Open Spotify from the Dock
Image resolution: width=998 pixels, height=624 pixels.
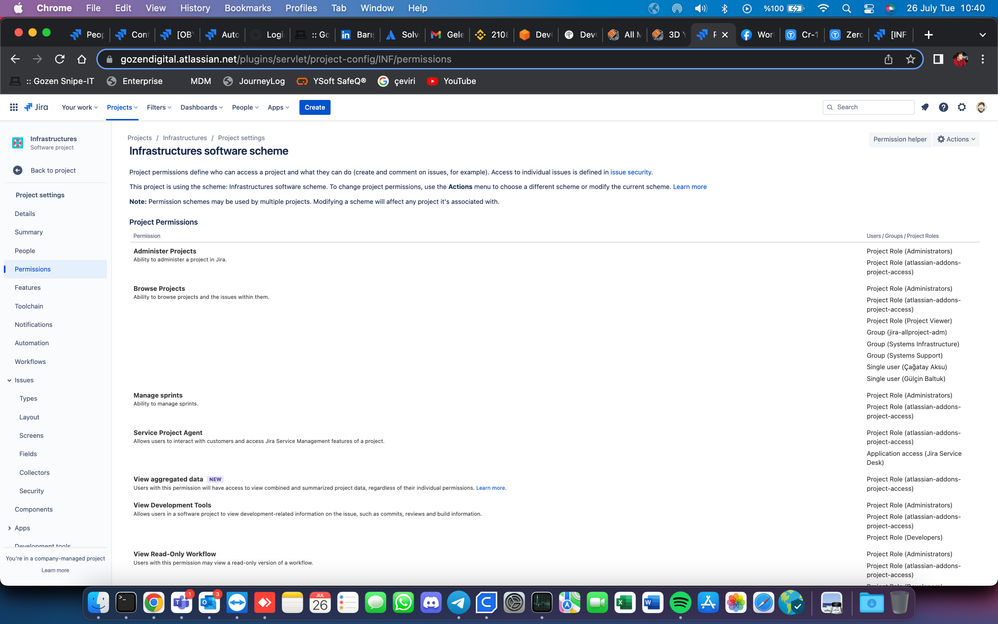pos(680,602)
